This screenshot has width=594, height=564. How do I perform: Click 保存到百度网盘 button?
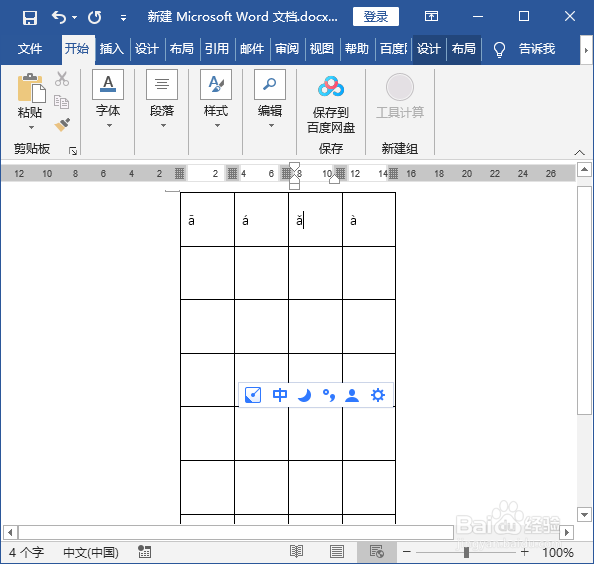331,104
